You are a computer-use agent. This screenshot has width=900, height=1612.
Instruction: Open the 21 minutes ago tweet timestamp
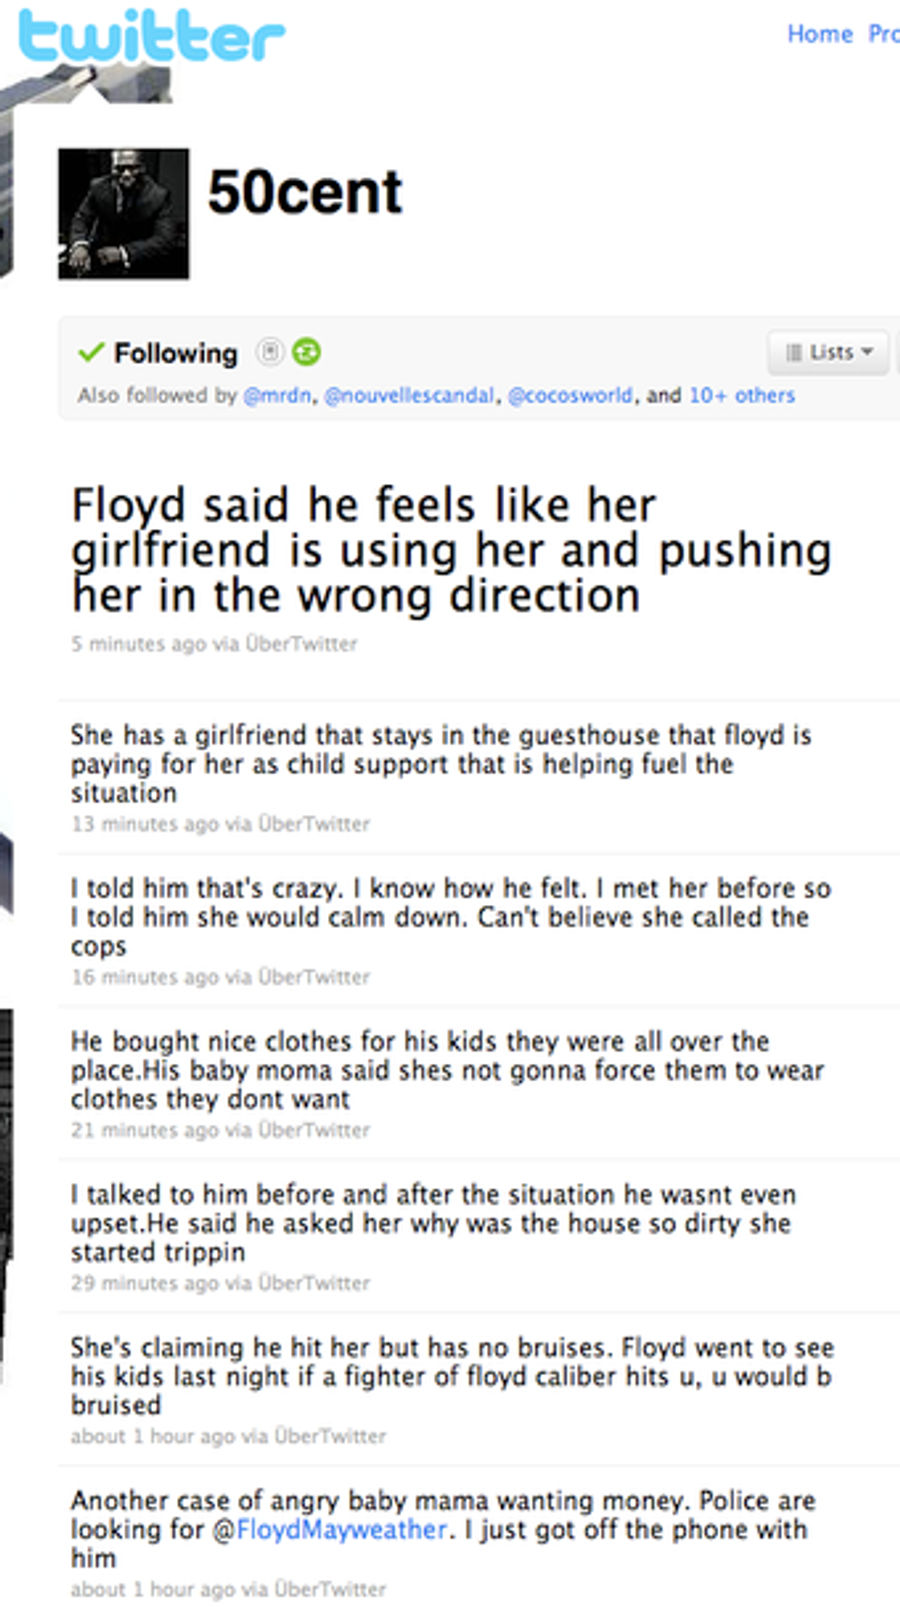click(144, 1130)
